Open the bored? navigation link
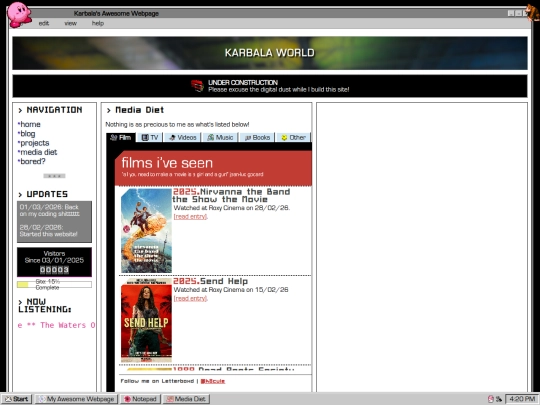540x405 pixels. (33, 162)
